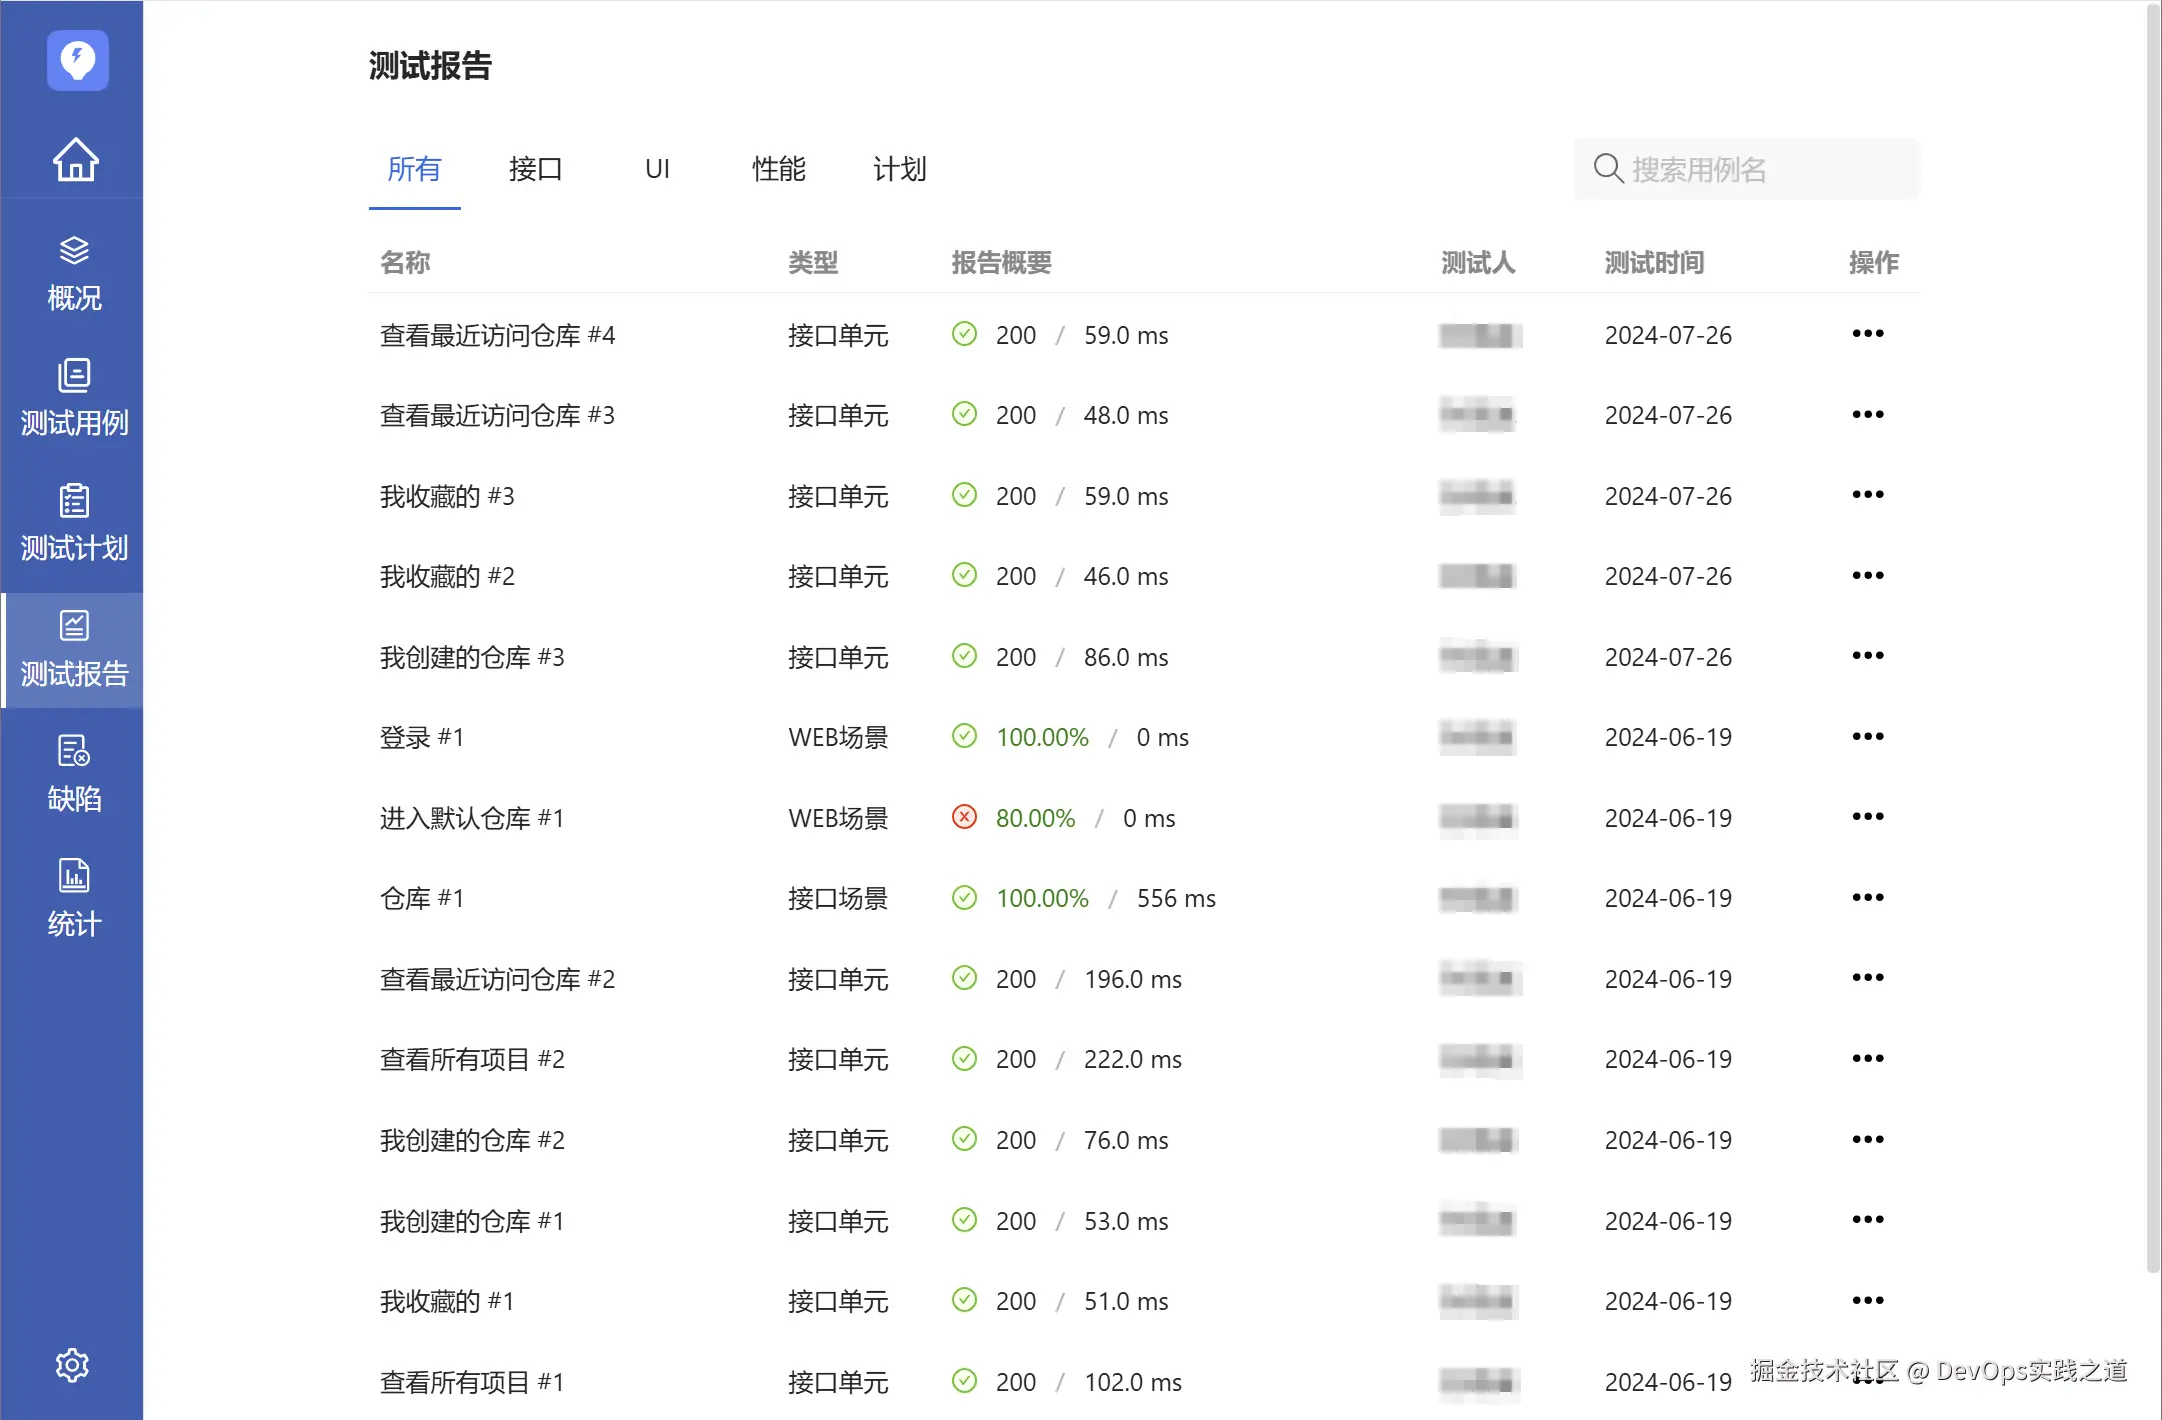Switch to the UI tab

(657, 169)
